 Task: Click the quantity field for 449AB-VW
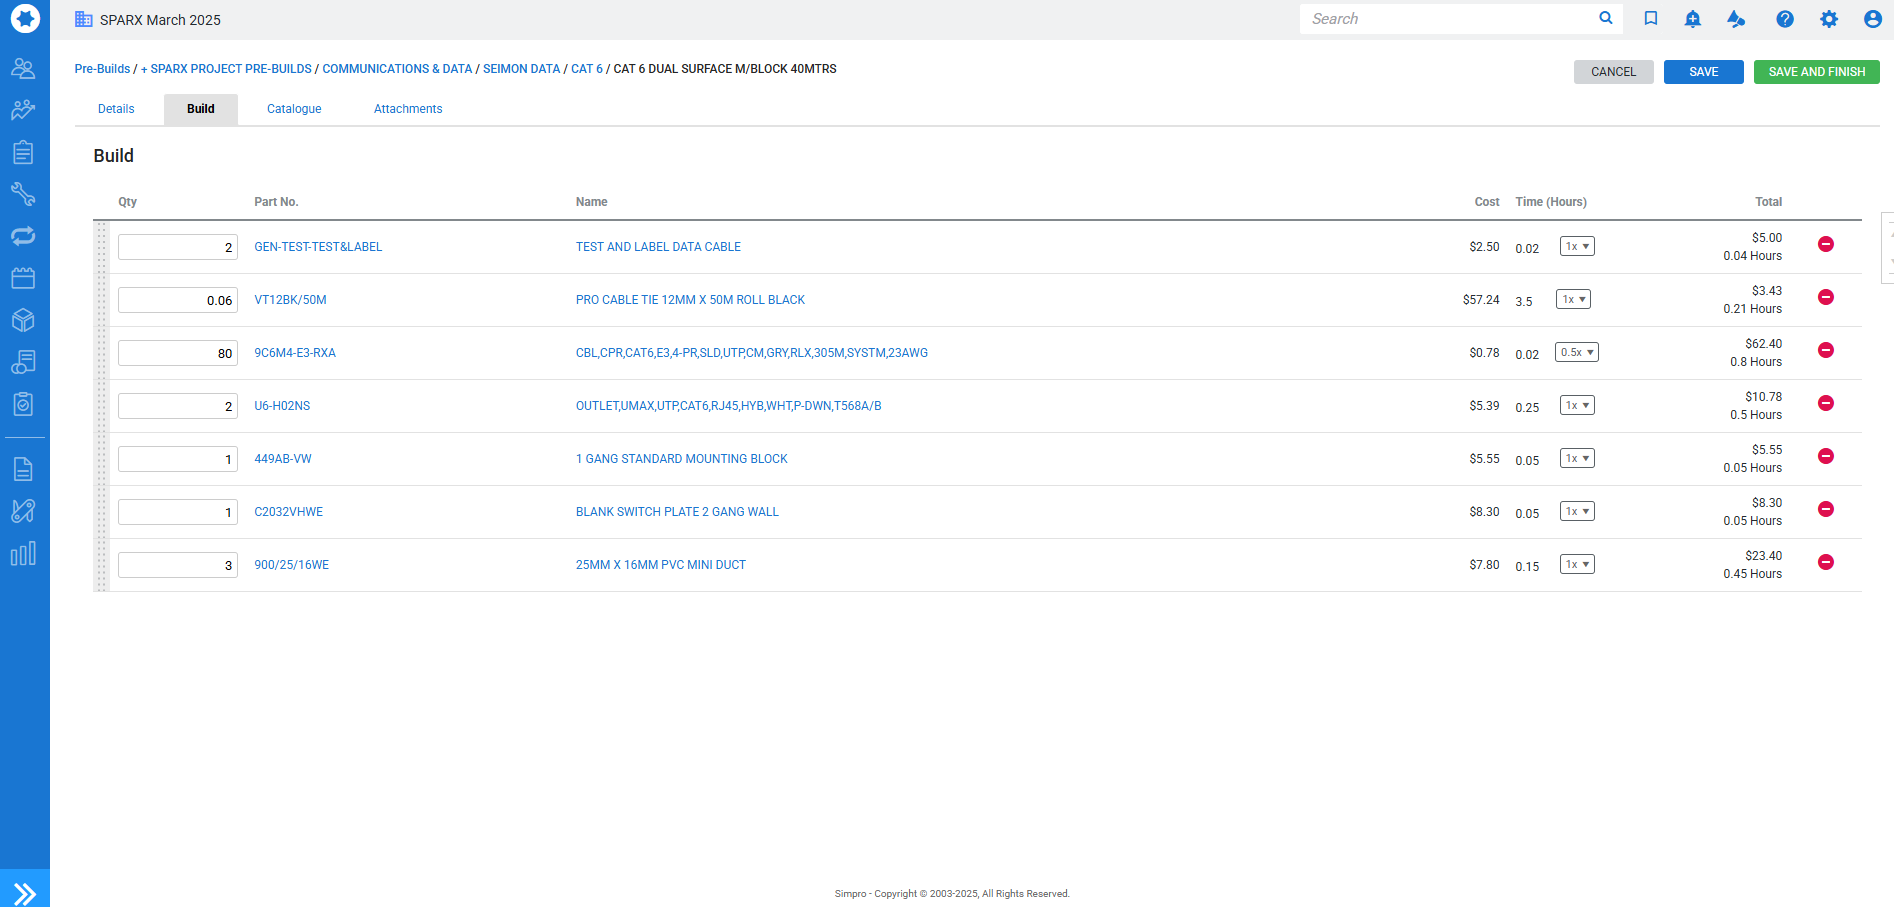tap(177, 459)
